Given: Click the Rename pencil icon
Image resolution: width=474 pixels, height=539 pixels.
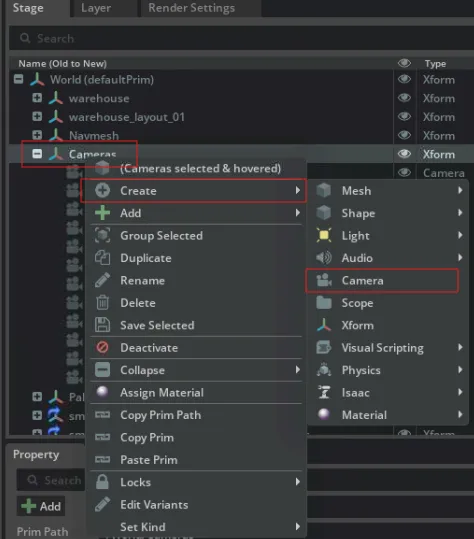Looking at the screenshot, I should (102, 280).
